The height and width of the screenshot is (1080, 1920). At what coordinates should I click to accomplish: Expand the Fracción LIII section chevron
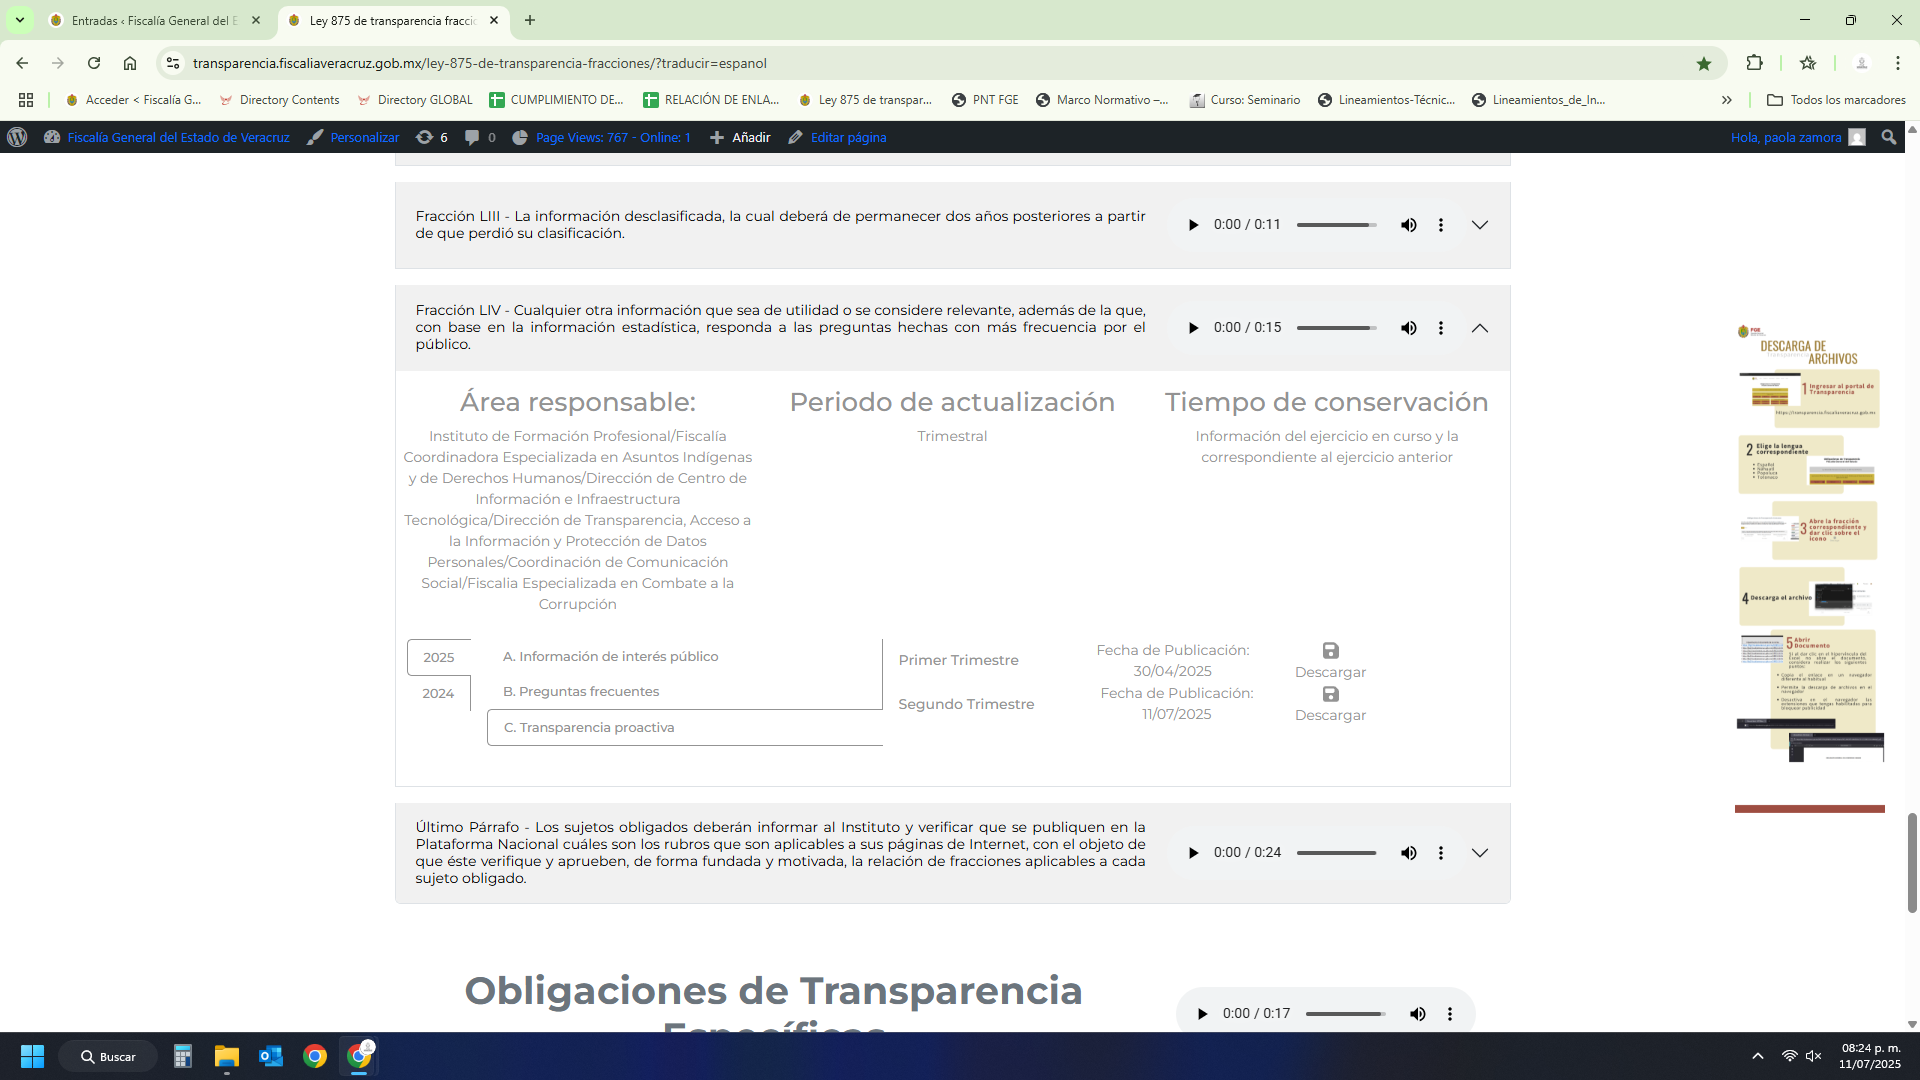[x=1480, y=225]
